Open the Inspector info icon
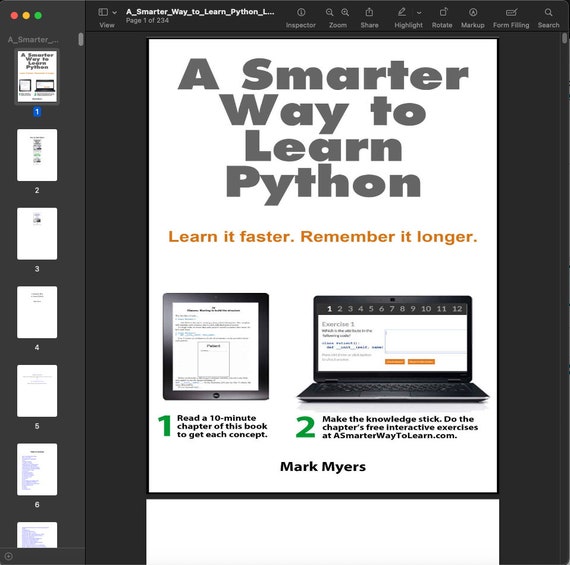570x565 pixels. [x=301, y=12]
